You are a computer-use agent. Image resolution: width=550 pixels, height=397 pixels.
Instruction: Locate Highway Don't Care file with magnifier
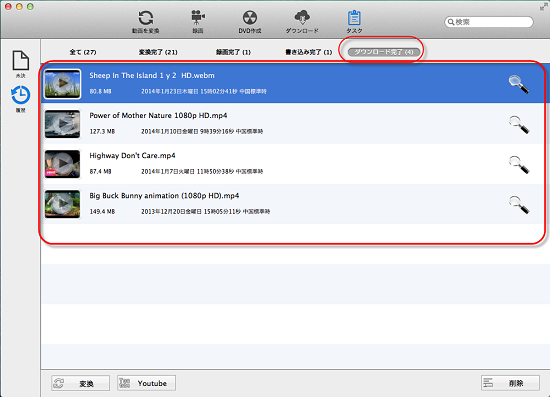click(x=519, y=164)
